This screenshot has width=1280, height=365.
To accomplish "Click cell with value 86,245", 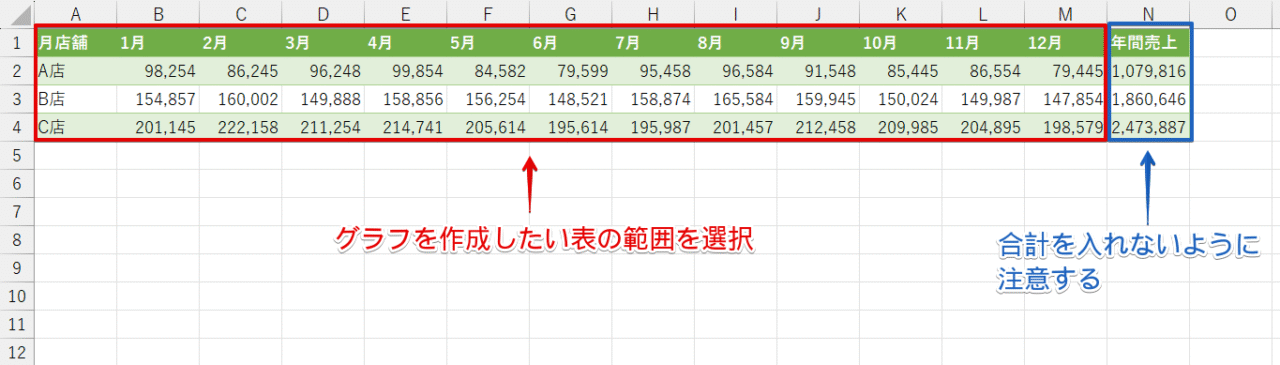I will pyautogui.click(x=241, y=71).
